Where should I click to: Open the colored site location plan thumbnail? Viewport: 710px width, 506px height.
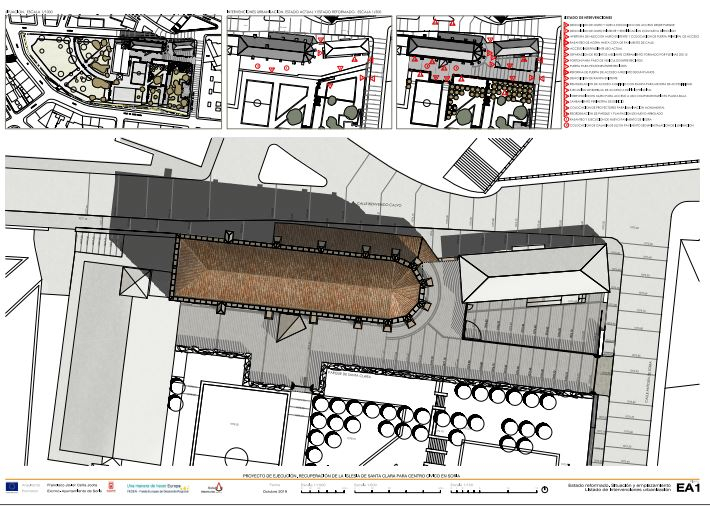113,72
